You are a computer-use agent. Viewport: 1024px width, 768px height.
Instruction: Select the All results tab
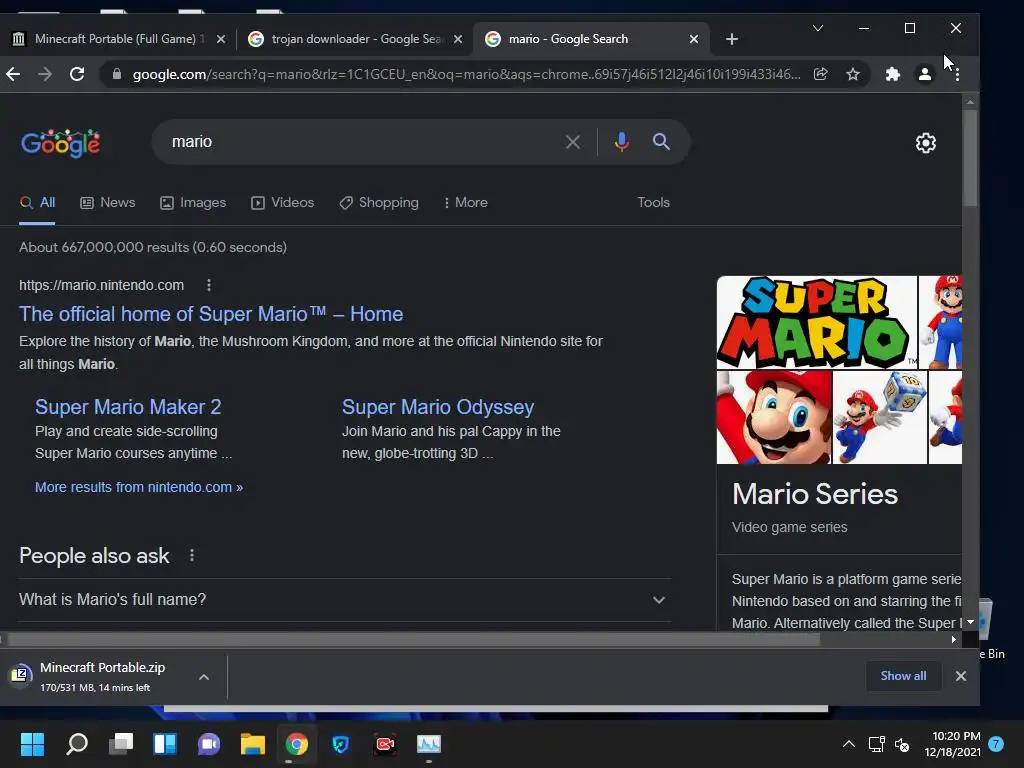point(37,202)
